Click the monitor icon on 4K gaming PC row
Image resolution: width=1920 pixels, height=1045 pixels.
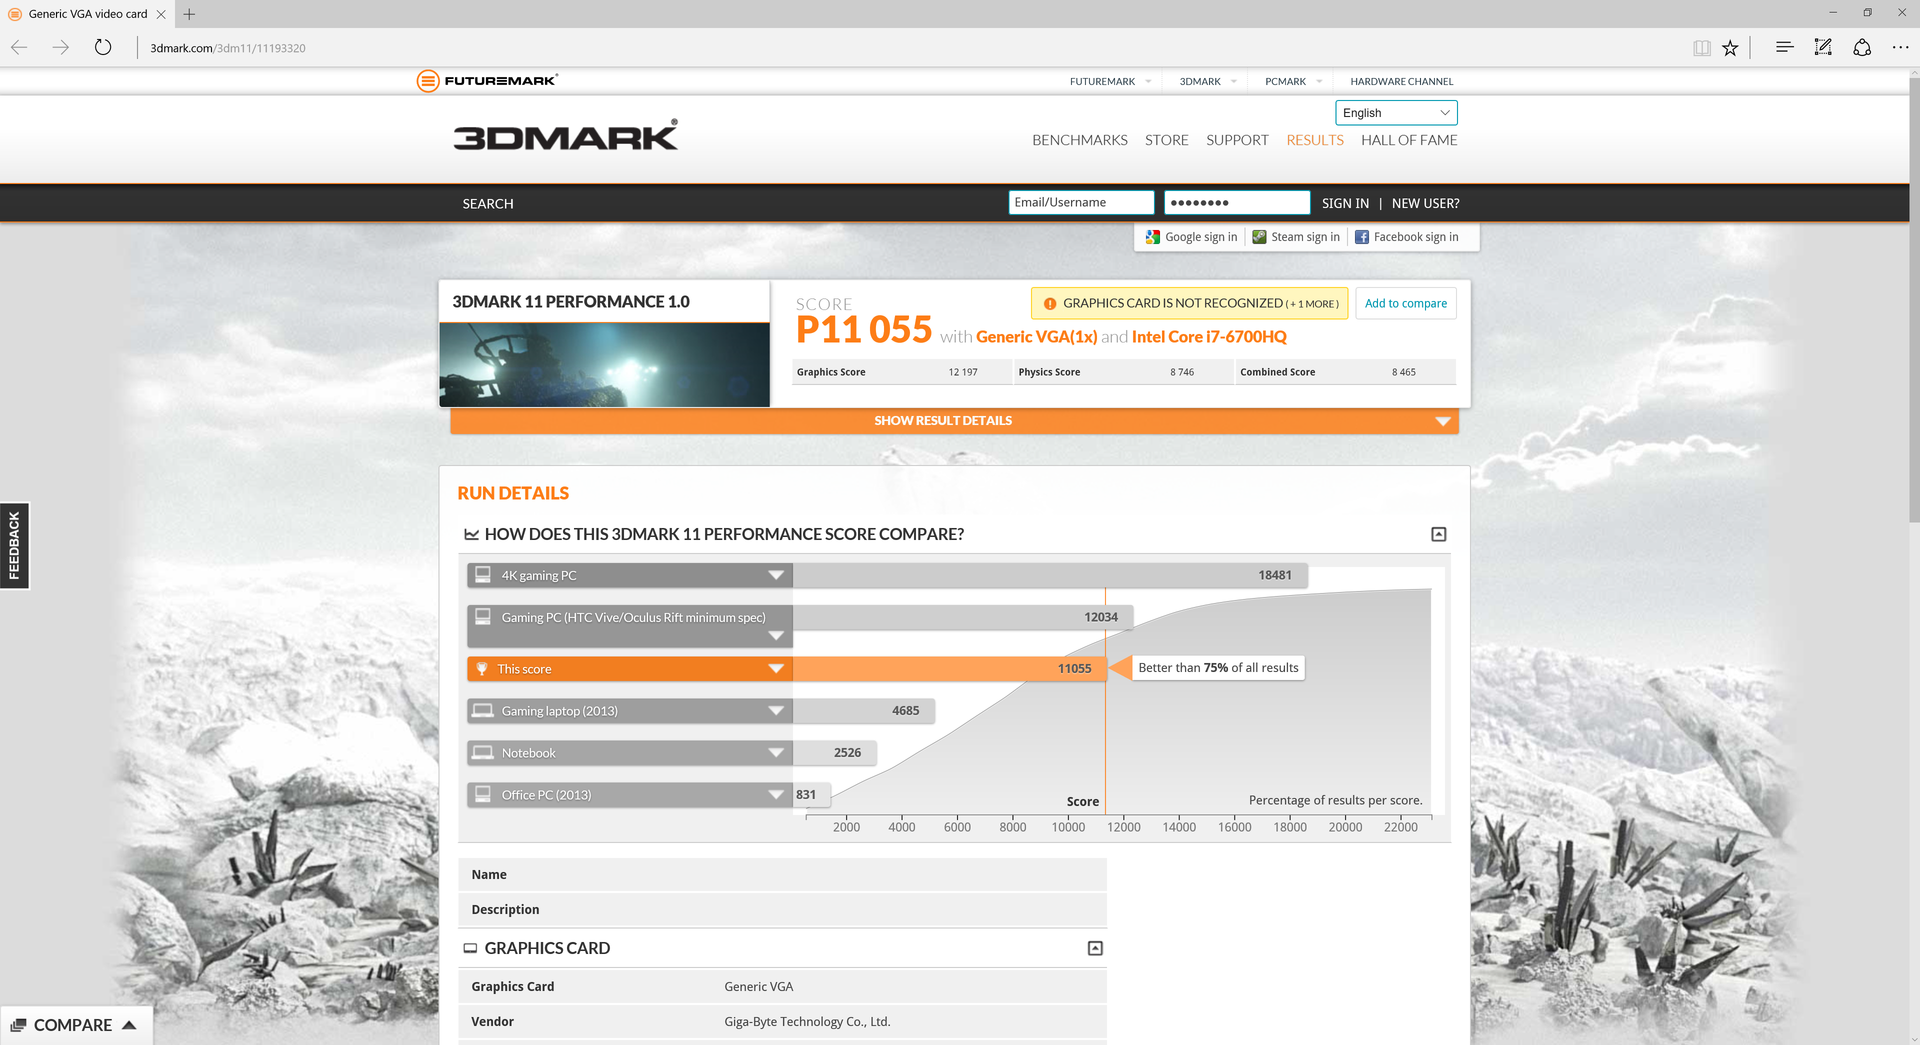(x=483, y=575)
